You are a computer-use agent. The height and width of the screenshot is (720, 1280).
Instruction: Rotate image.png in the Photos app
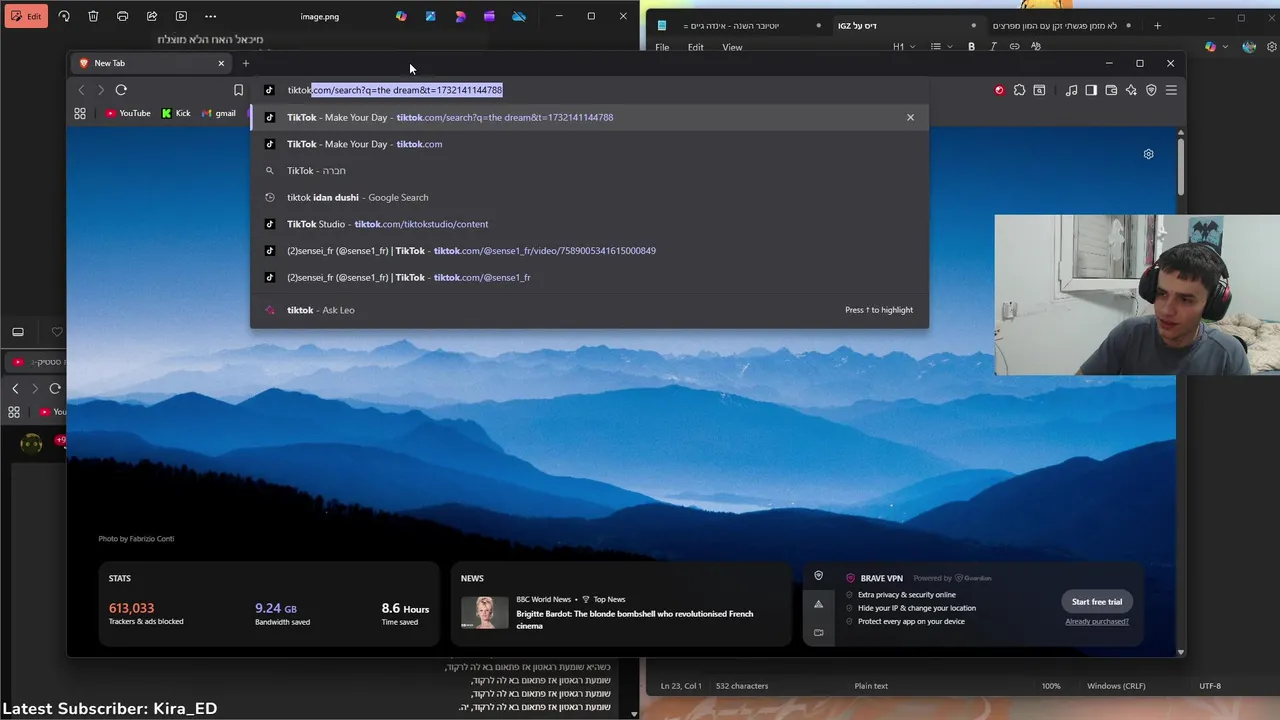coord(64,16)
